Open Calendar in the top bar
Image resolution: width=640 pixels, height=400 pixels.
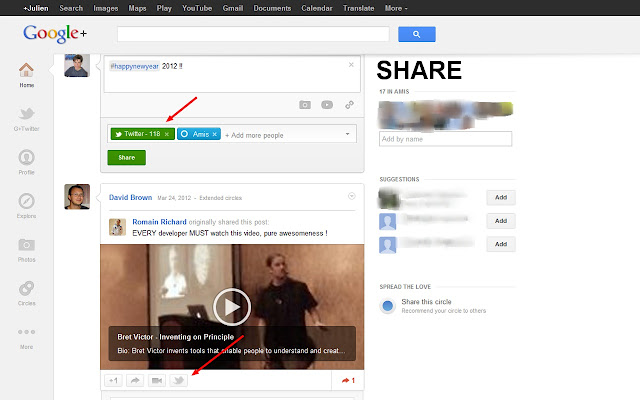pyautogui.click(x=317, y=8)
